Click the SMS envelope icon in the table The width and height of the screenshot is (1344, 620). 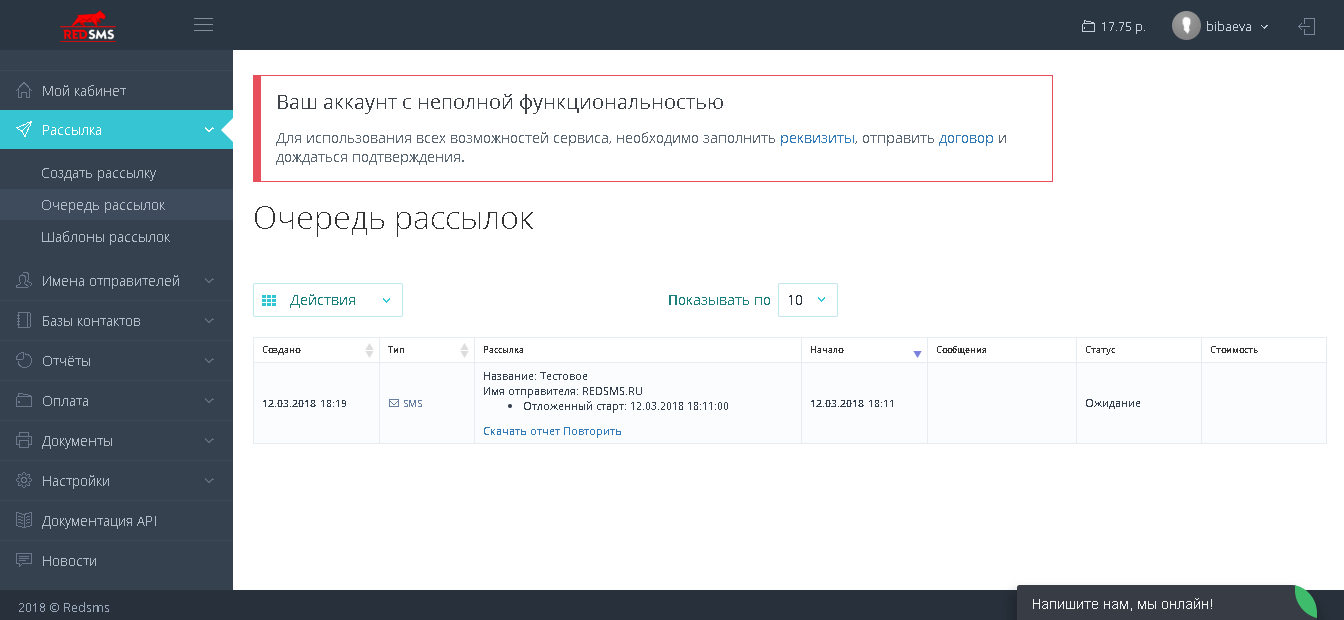(393, 403)
